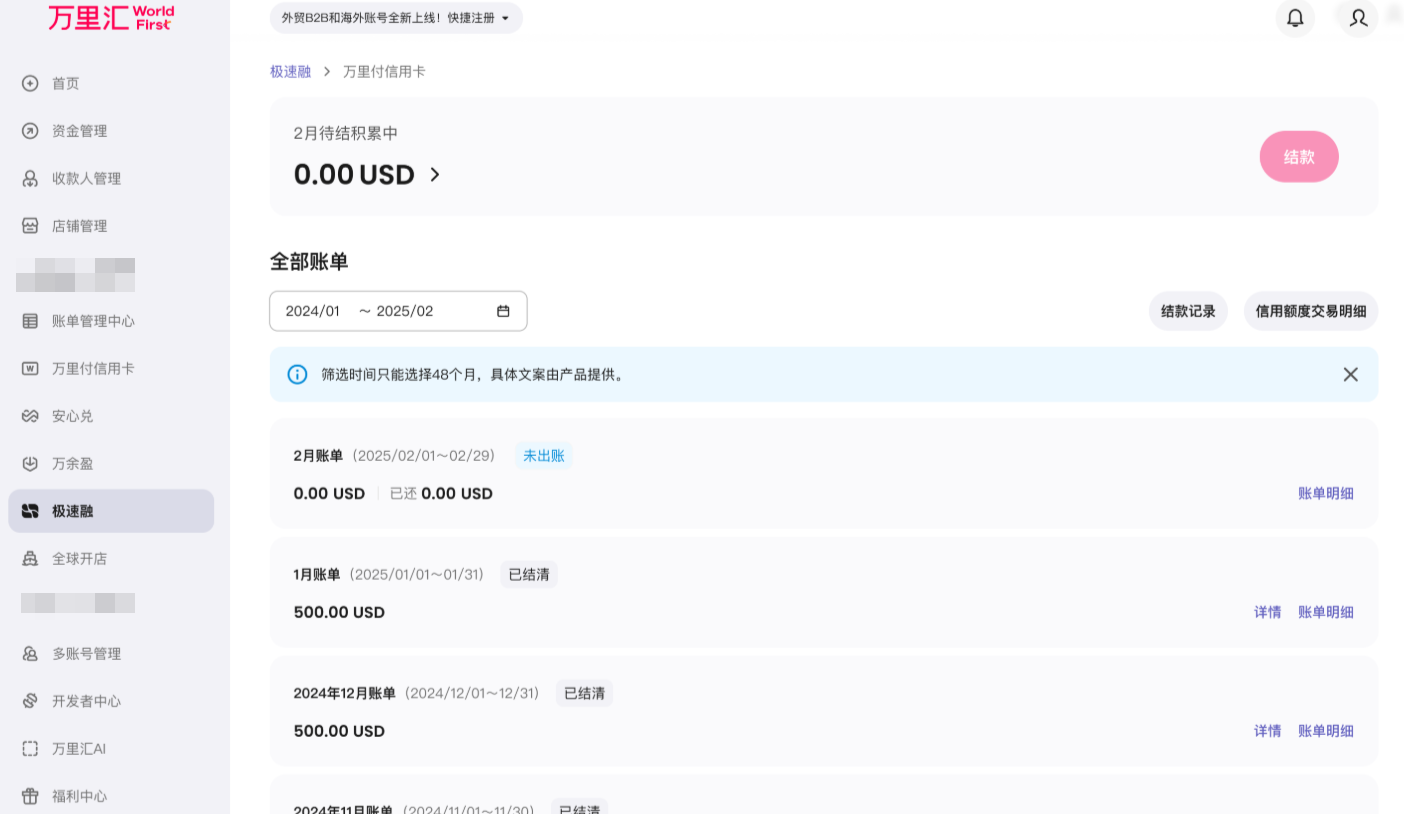
Task: Click the notification bell icon
Action: pyautogui.click(x=1295, y=18)
